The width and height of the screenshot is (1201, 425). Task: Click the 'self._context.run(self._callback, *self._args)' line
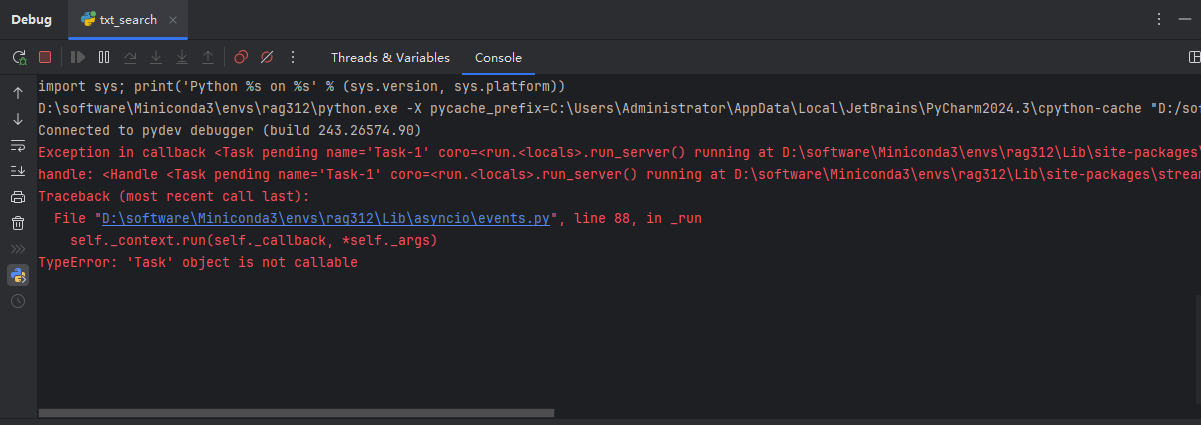254,241
